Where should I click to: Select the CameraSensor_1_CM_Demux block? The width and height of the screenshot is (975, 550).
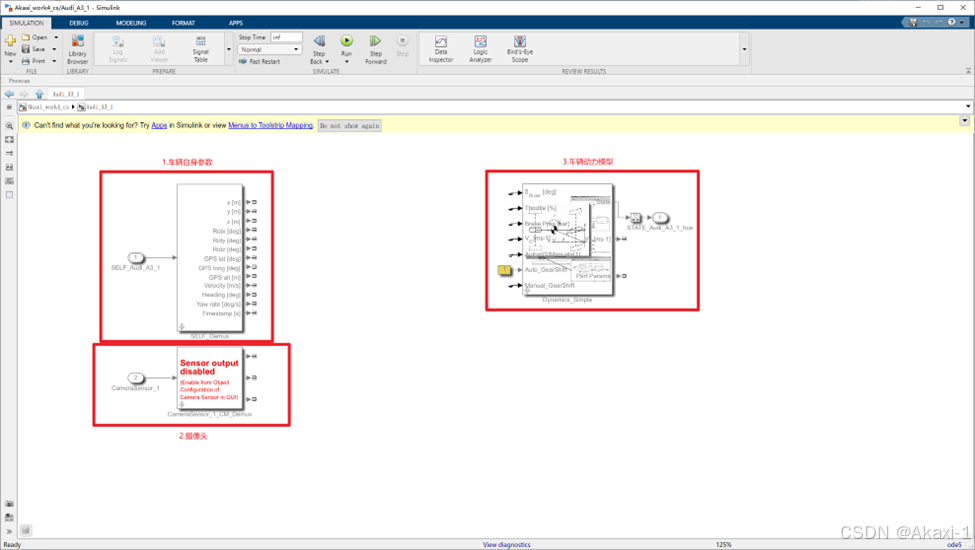(210, 378)
